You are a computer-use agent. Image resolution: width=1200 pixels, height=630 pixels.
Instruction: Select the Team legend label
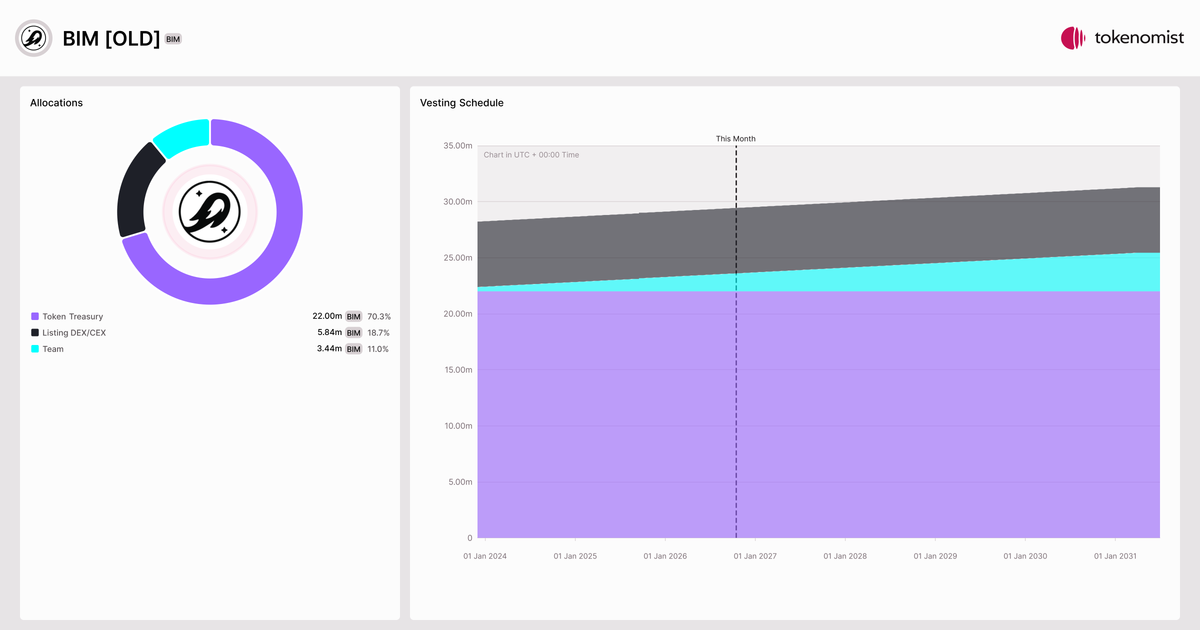point(53,349)
